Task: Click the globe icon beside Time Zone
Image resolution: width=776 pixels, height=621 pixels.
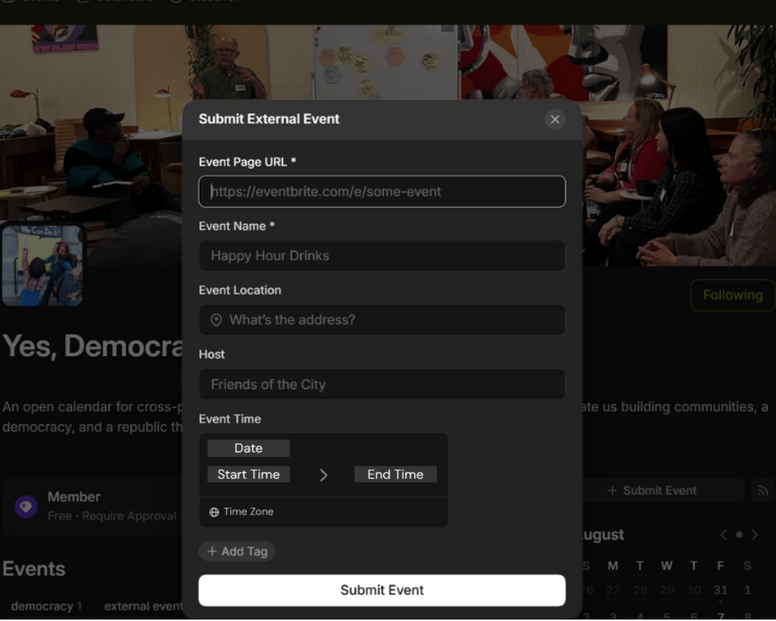Action: pyautogui.click(x=214, y=512)
